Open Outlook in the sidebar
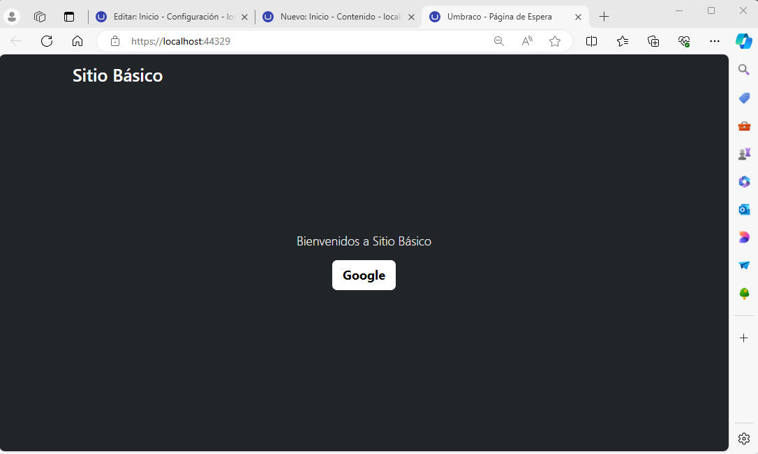 [744, 209]
